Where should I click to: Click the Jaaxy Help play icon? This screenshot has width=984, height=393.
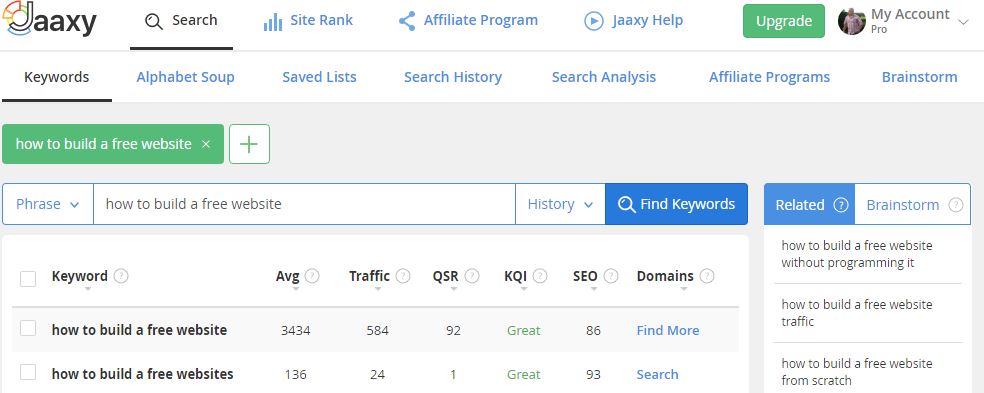(x=594, y=21)
